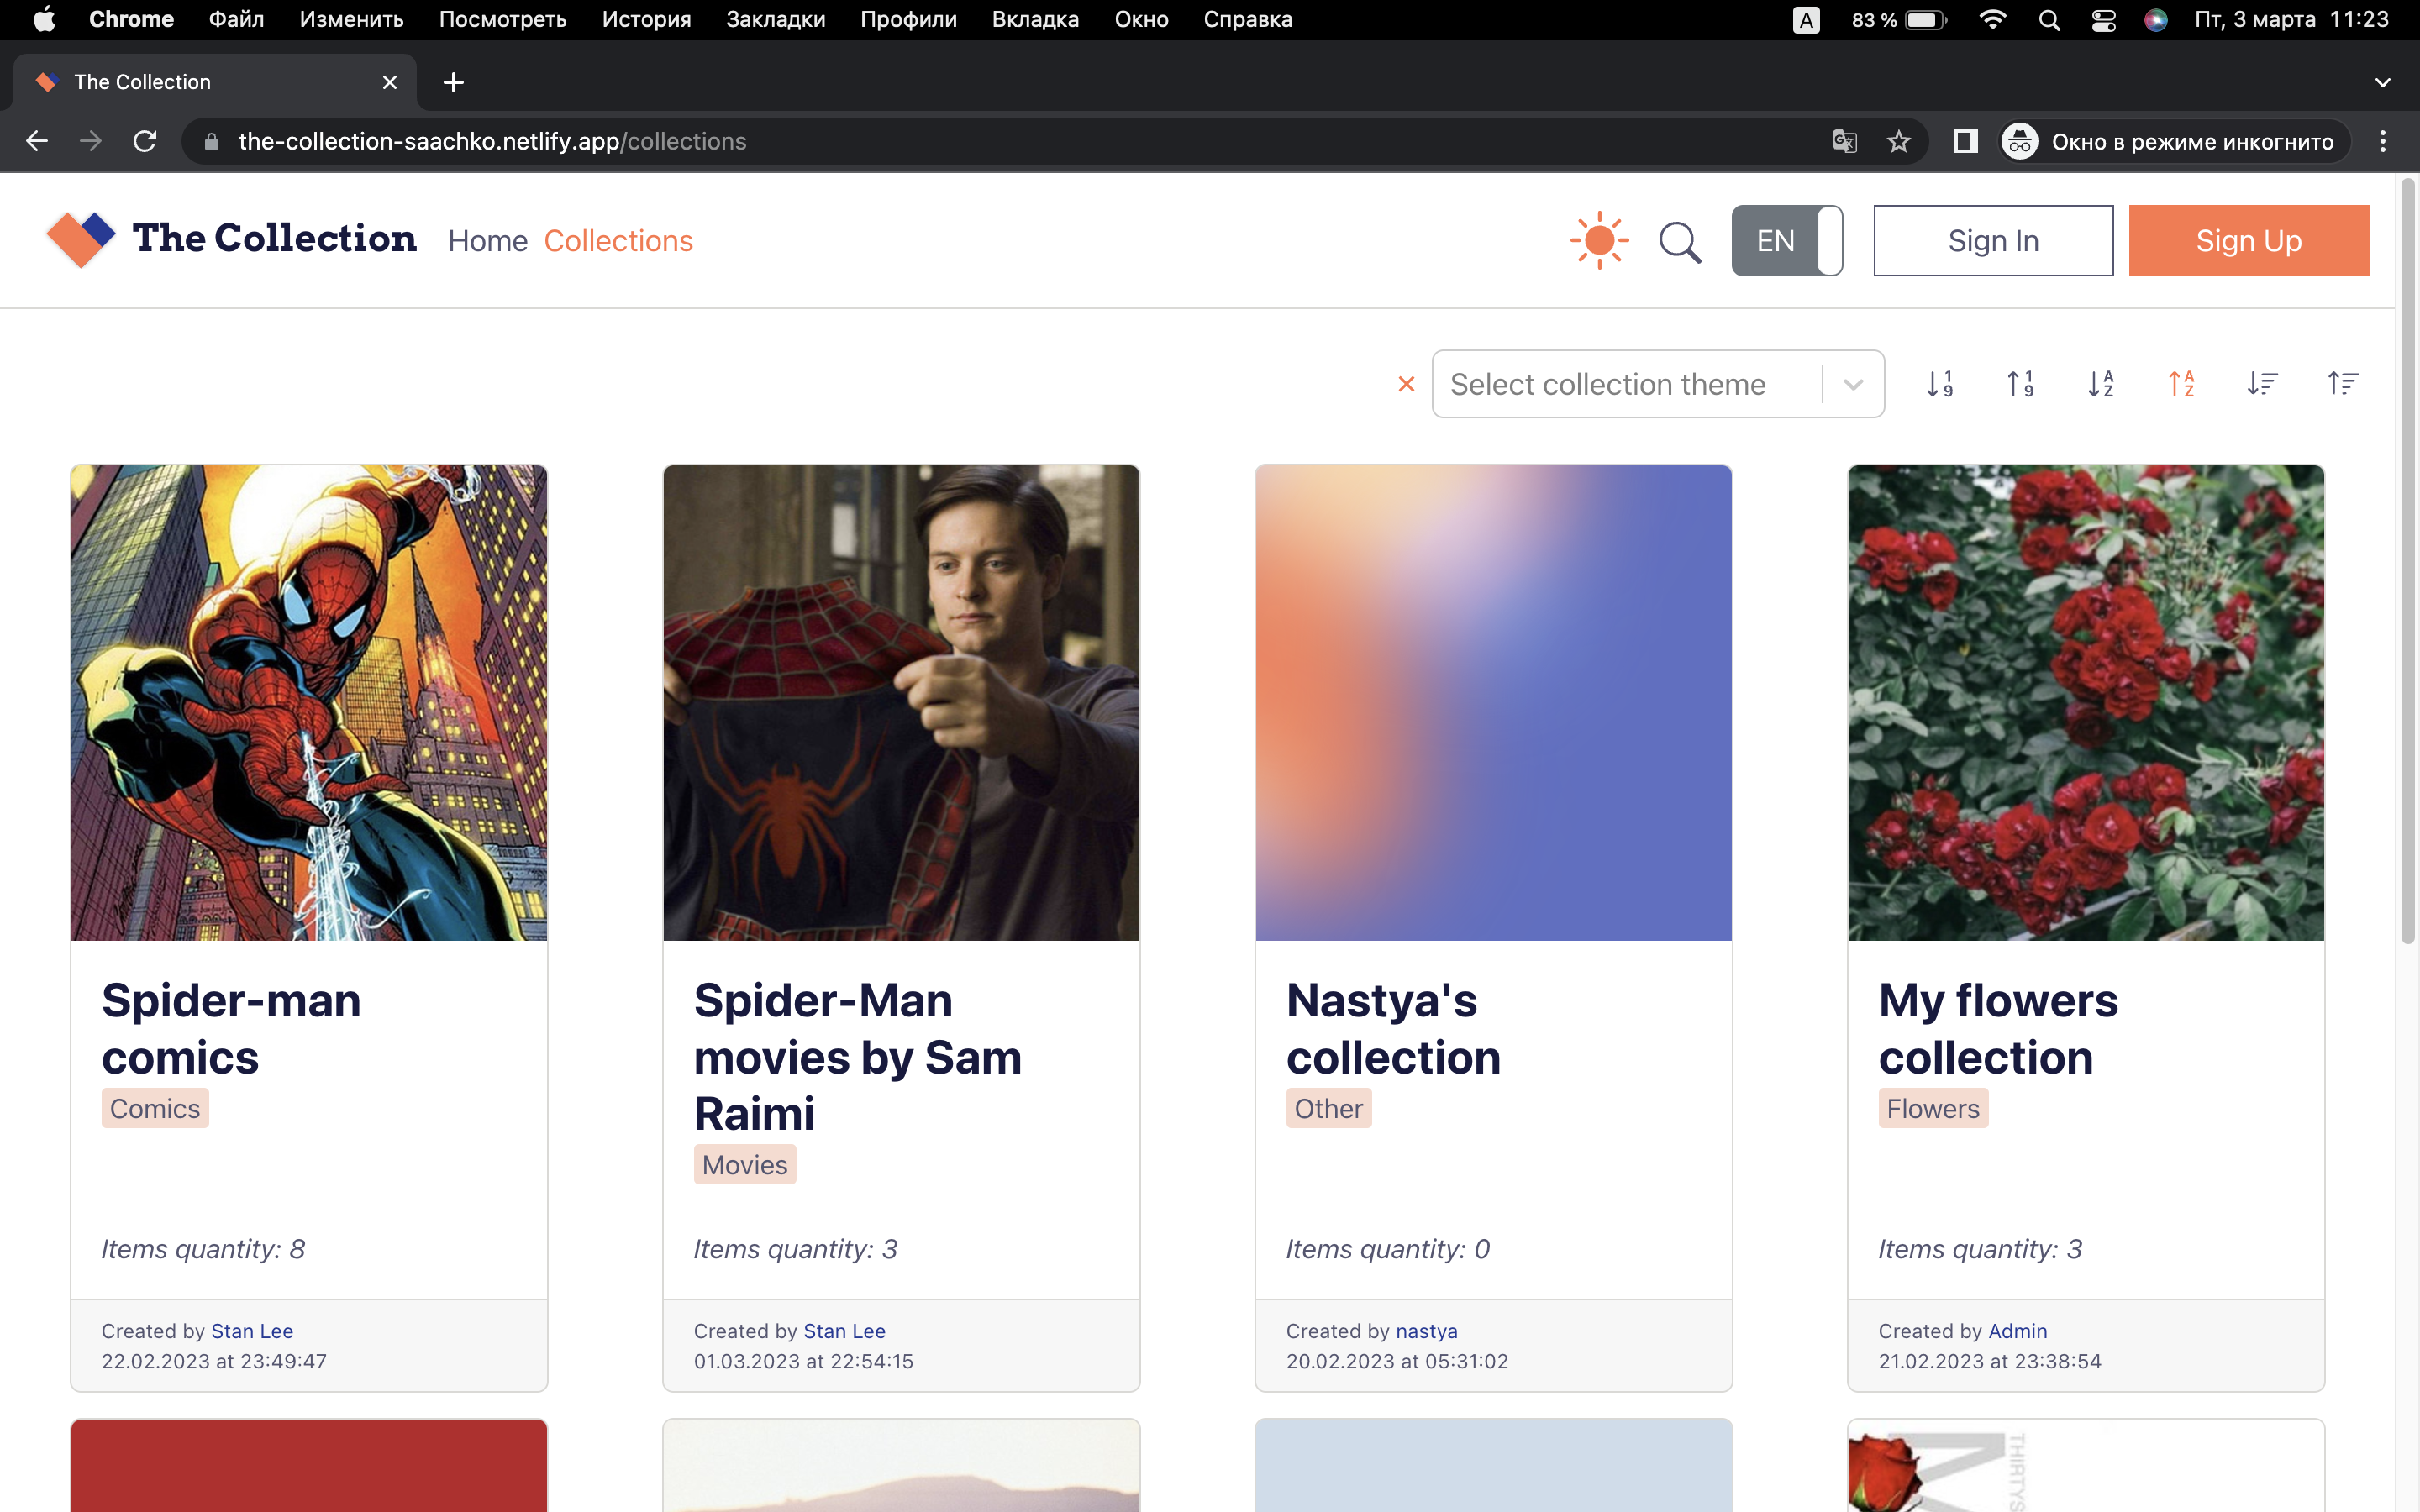Viewport: 2420px width, 1512px height.
Task: Open the search feature
Action: (1680, 240)
